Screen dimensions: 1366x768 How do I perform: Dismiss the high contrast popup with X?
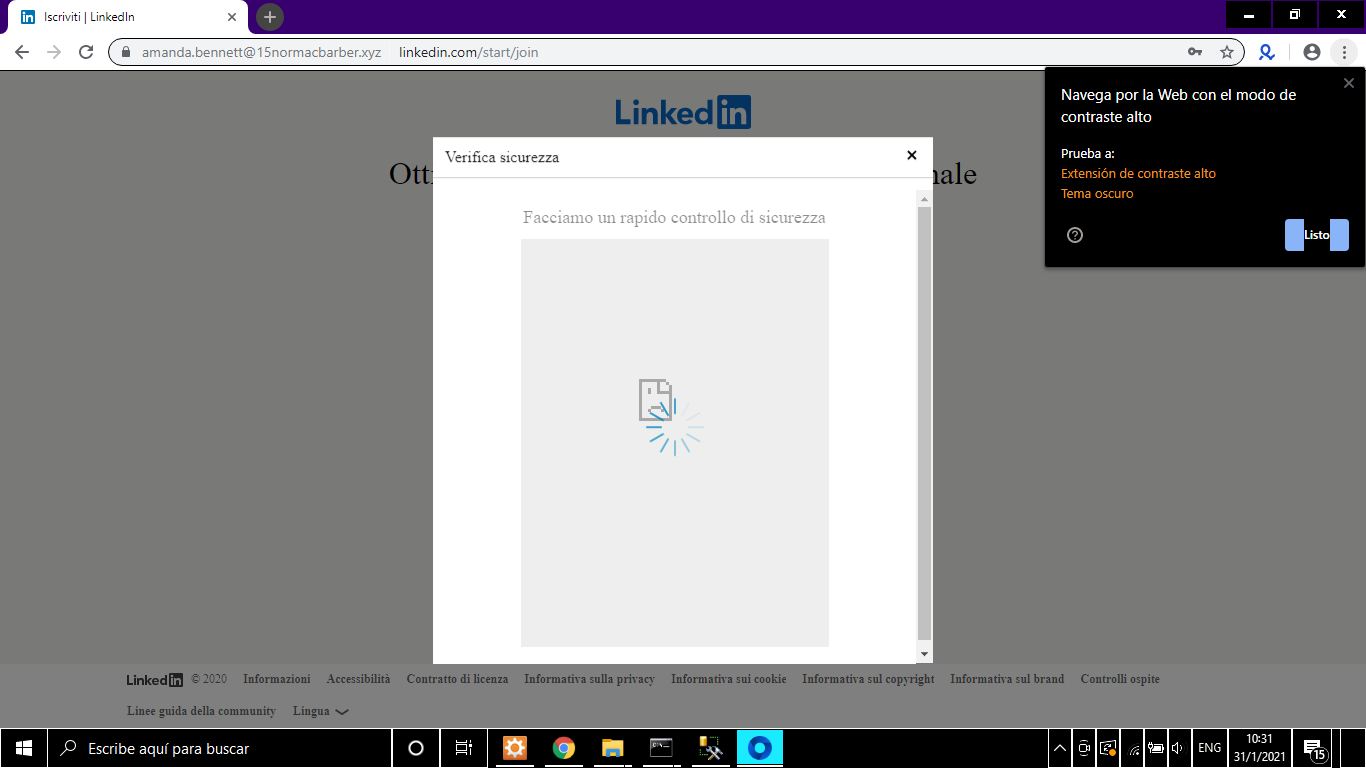tap(1349, 83)
